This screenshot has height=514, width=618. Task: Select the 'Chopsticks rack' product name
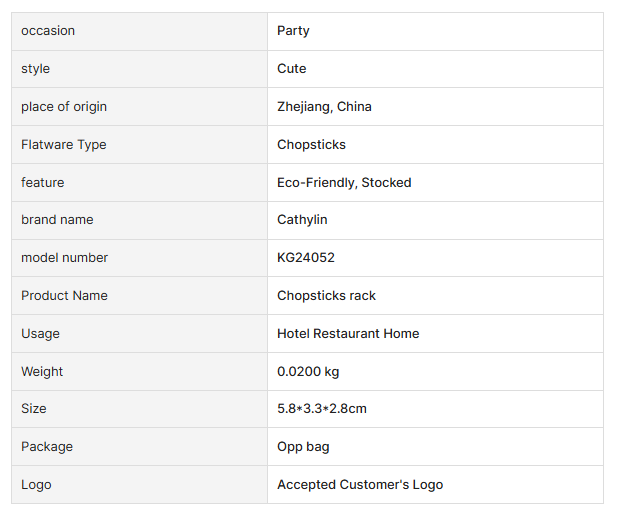pos(327,296)
